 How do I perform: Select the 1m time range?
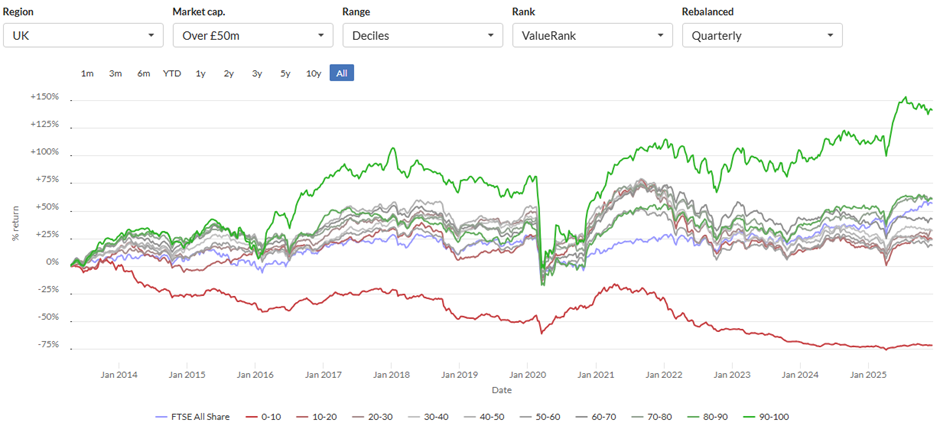point(88,73)
